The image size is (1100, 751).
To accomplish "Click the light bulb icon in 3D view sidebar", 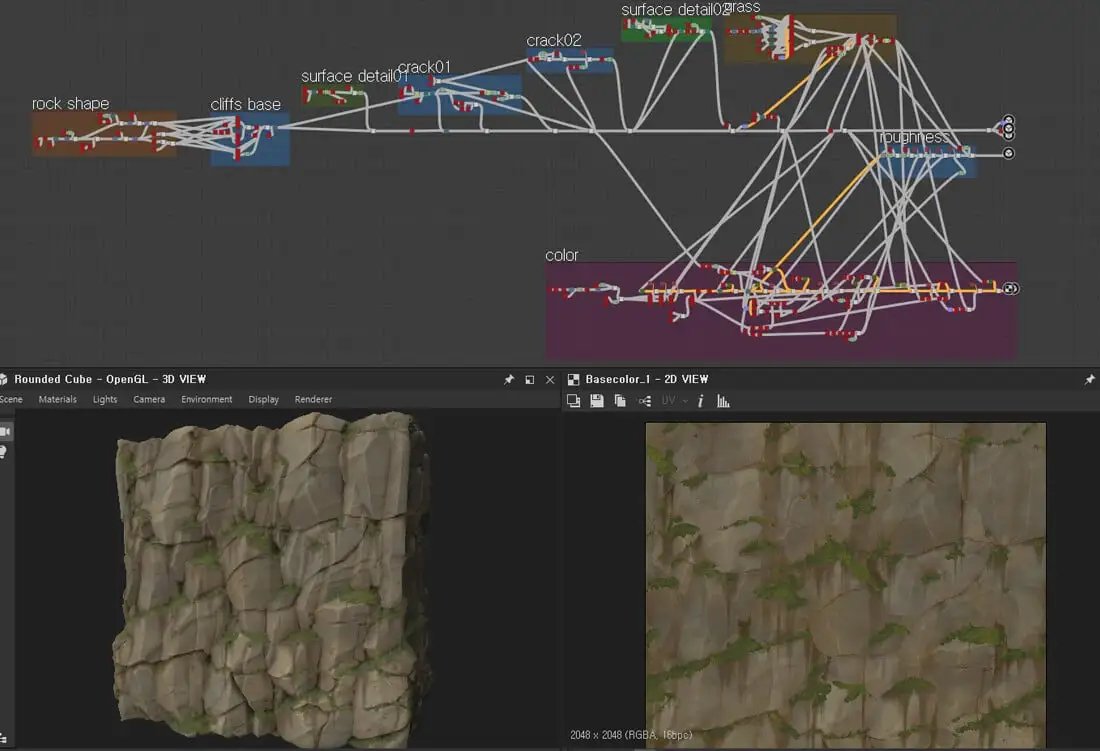I will pos(5,452).
